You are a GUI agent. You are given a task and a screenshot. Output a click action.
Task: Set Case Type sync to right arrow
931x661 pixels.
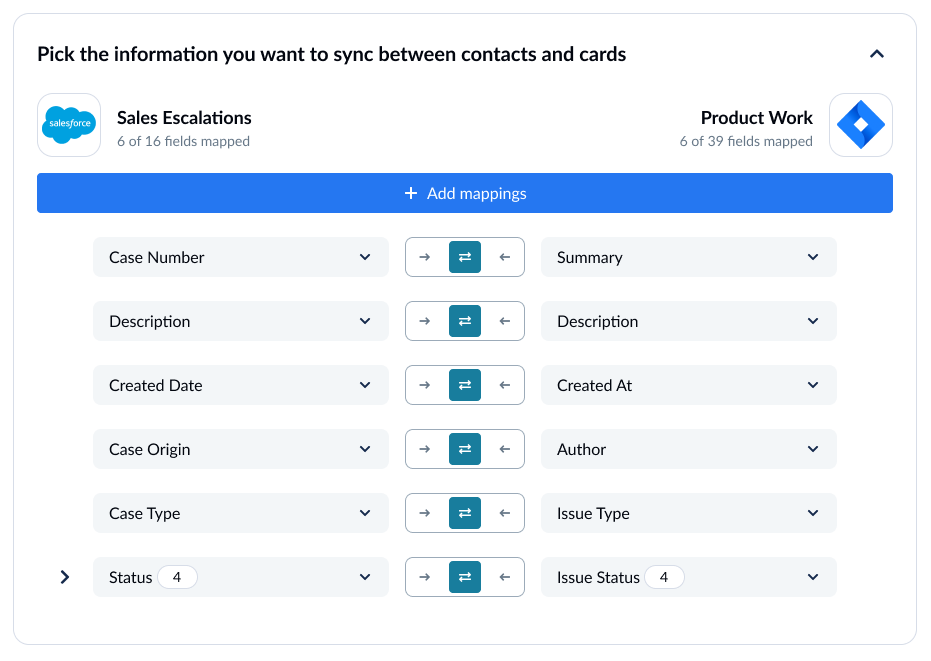425,514
